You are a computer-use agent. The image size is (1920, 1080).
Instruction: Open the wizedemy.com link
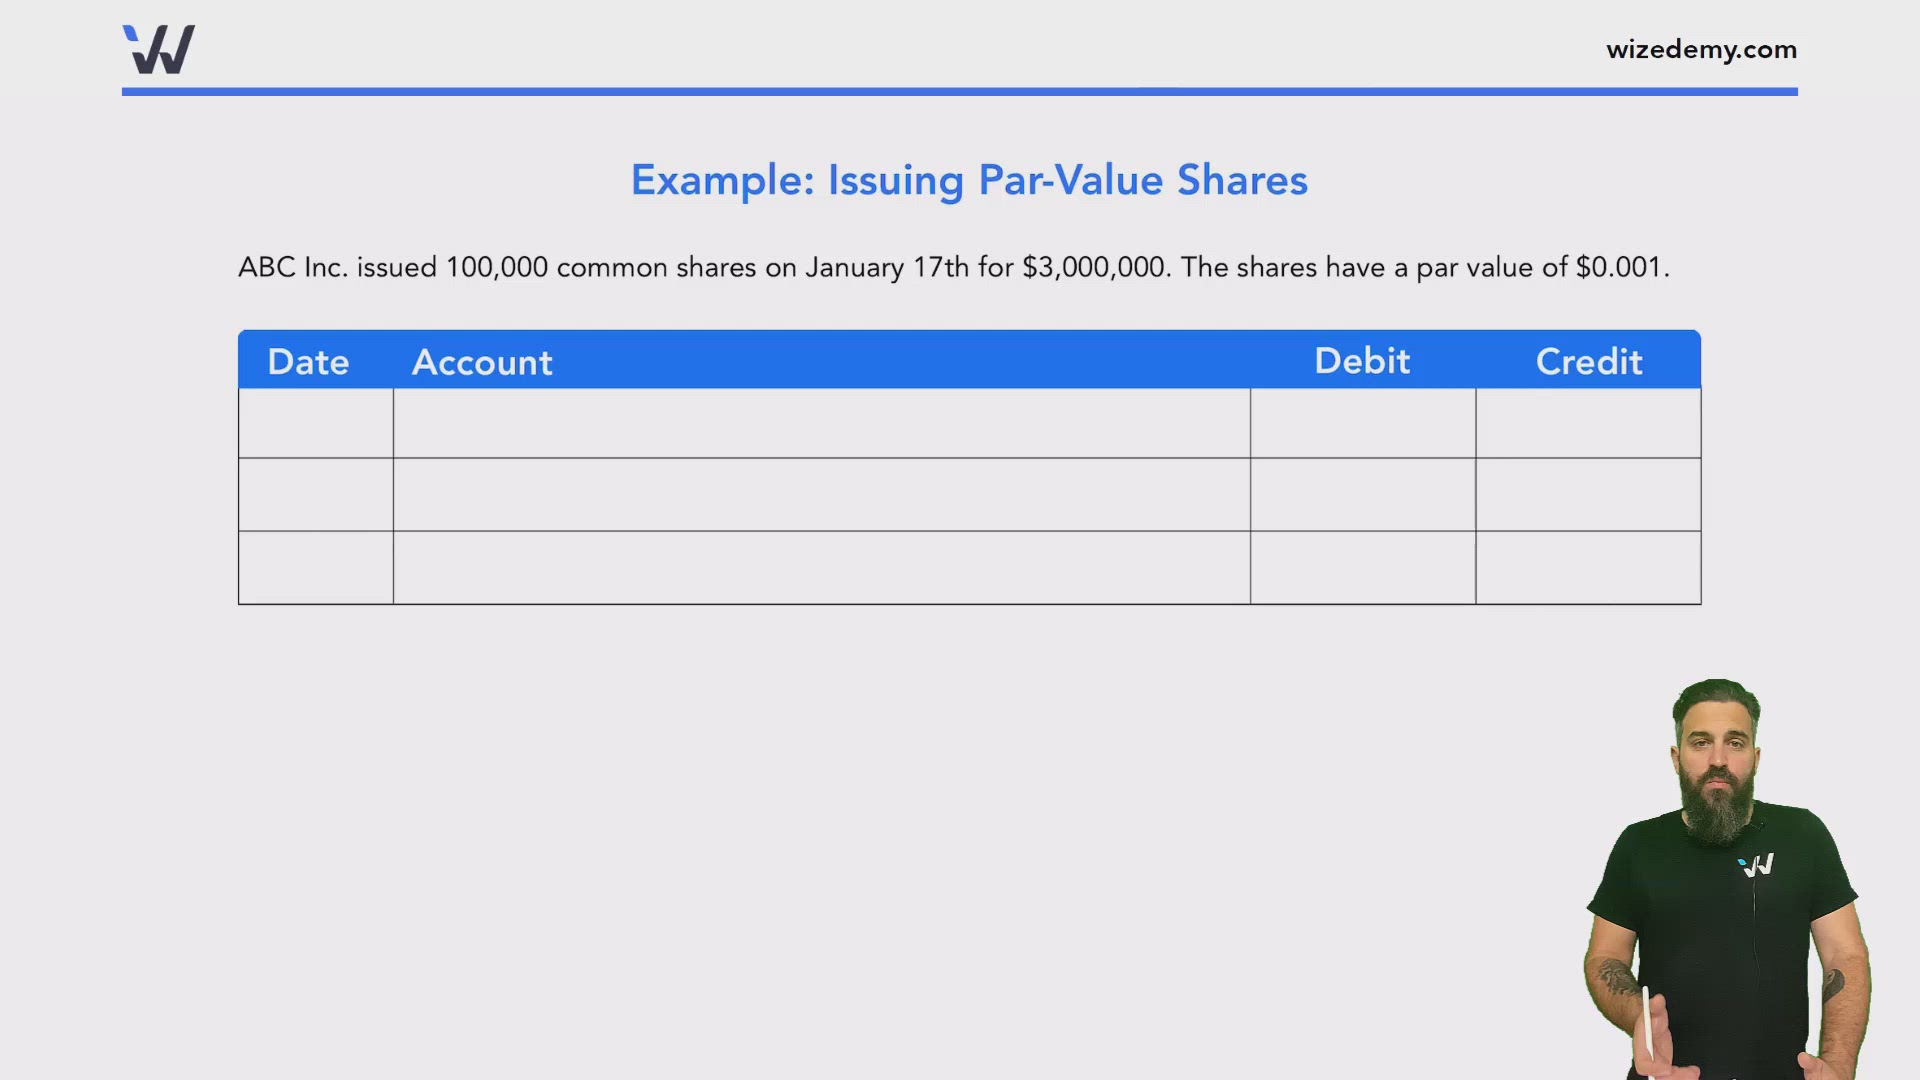tap(1700, 49)
